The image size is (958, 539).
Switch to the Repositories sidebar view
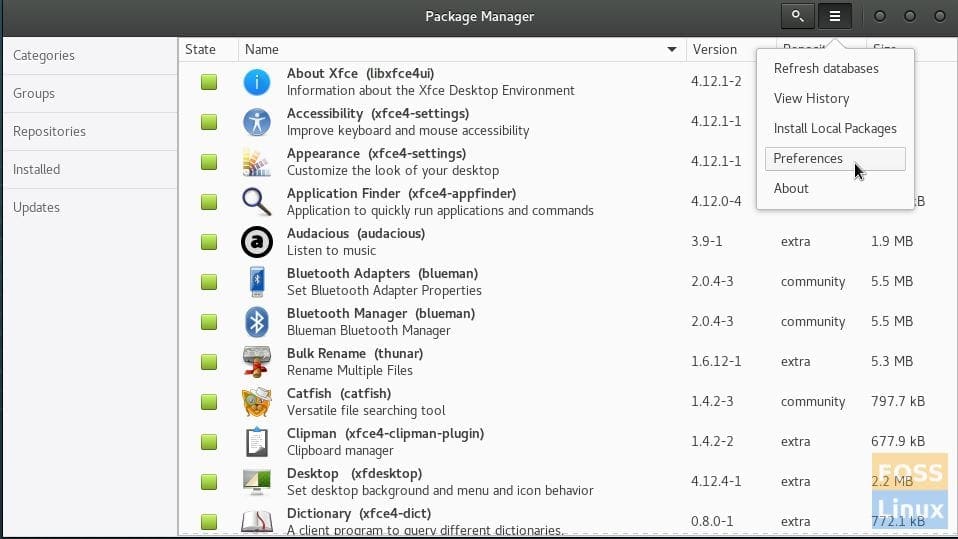tap(90, 131)
